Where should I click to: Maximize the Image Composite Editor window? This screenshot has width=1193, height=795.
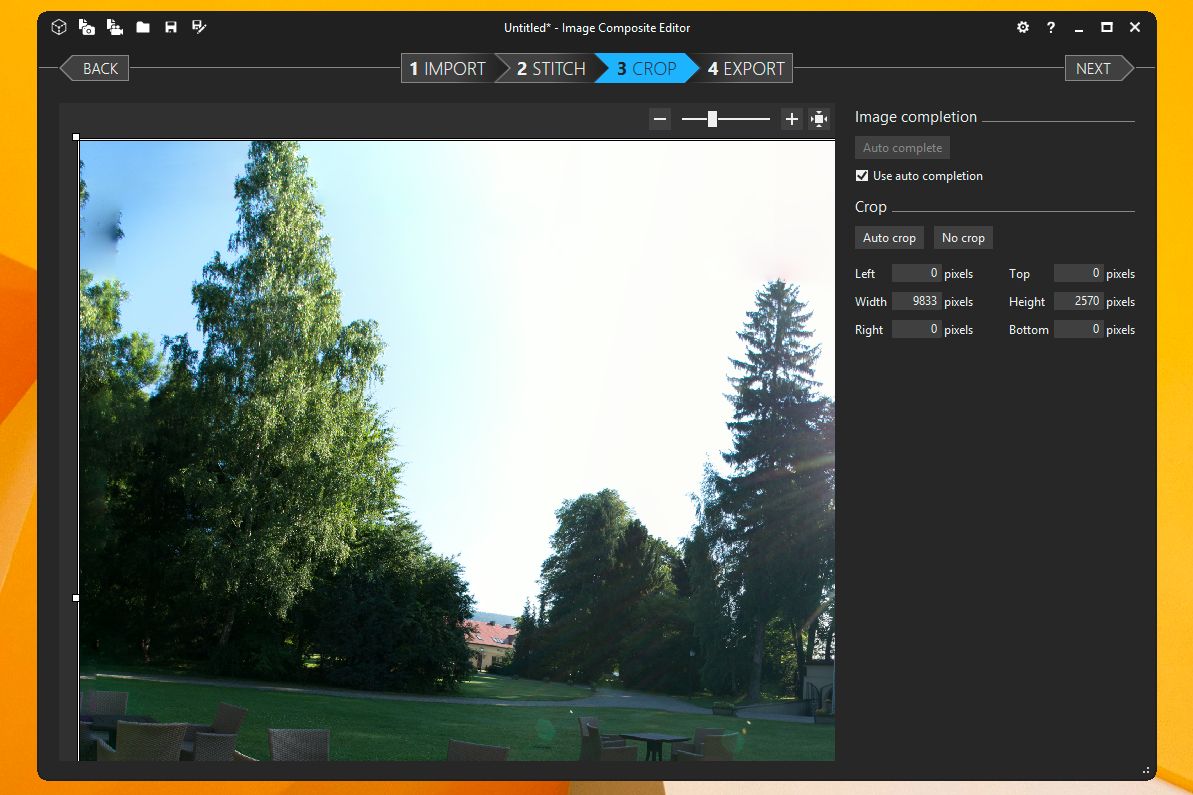click(x=1106, y=27)
